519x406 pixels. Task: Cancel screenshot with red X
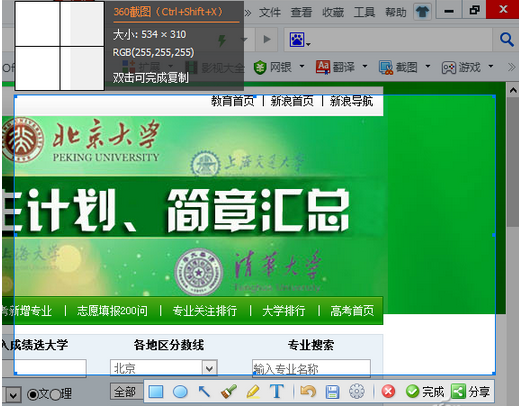[x=388, y=392]
